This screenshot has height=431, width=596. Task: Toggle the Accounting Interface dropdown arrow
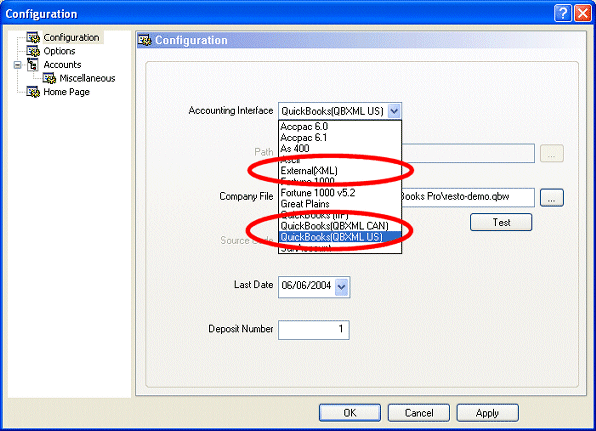[394, 111]
